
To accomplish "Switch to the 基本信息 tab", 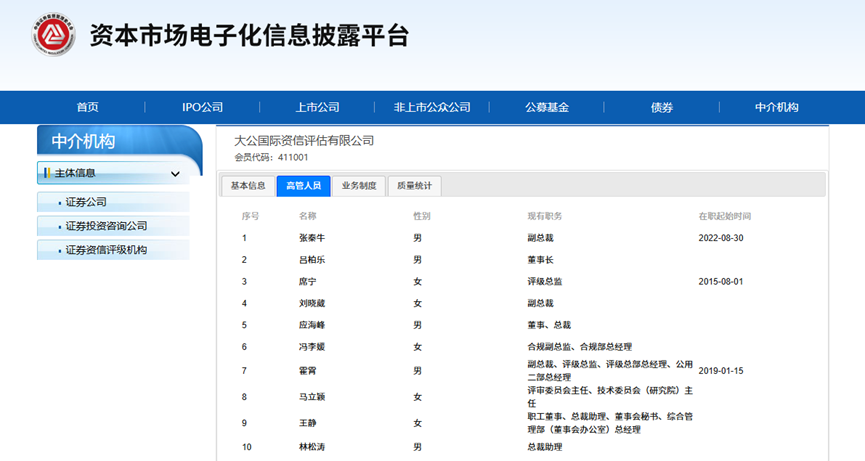I will 248,185.
